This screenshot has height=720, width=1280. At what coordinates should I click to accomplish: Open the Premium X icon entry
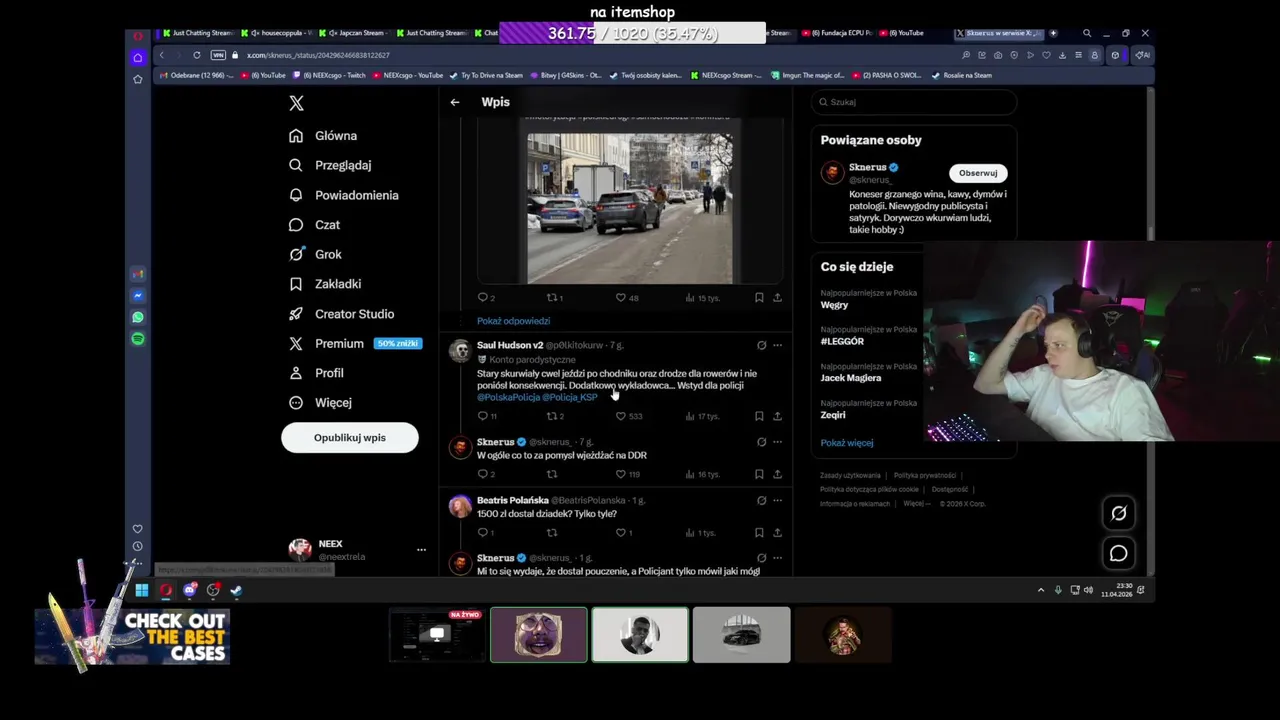[x=296, y=343]
